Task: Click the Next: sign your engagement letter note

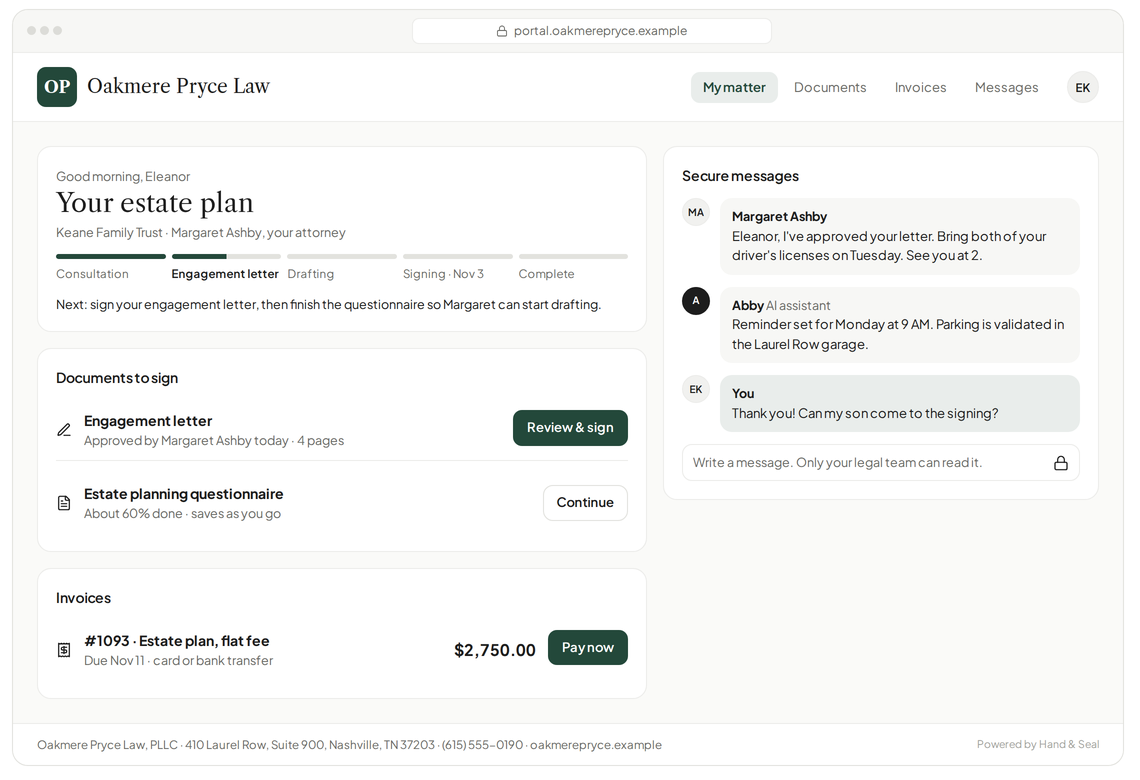Action: pyautogui.click(x=329, y=305)
